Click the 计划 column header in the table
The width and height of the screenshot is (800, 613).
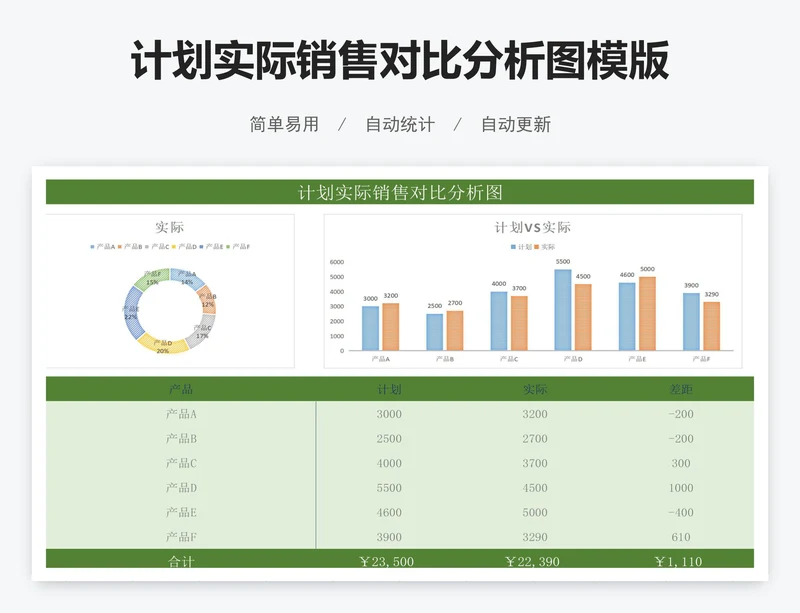(389, 389)
